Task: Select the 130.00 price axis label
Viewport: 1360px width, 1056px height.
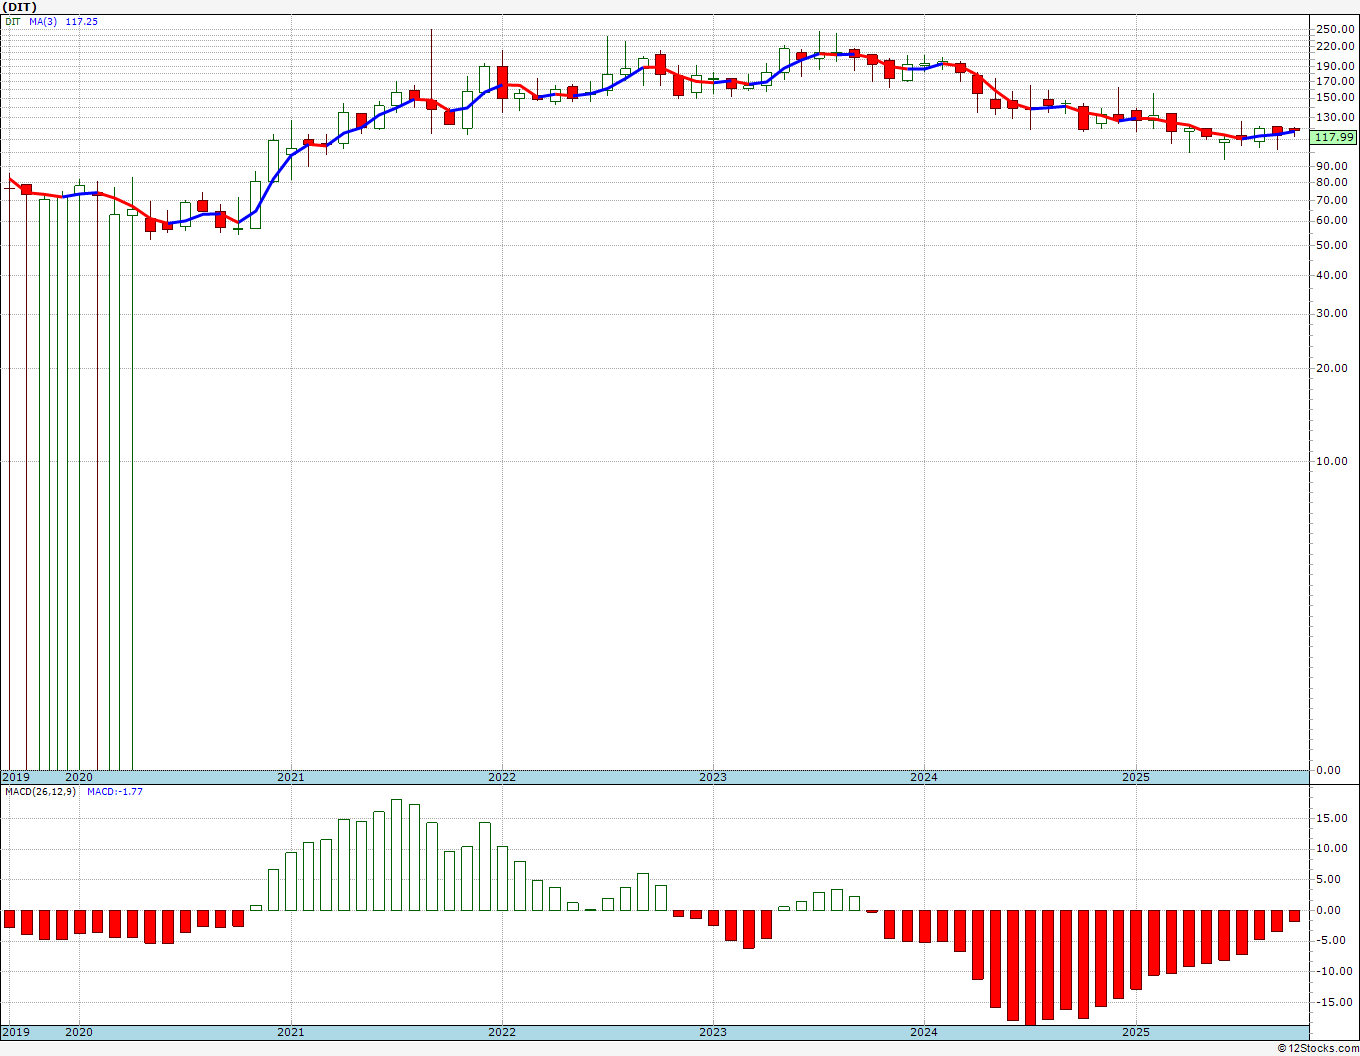Action: [x=1335, y=117]
